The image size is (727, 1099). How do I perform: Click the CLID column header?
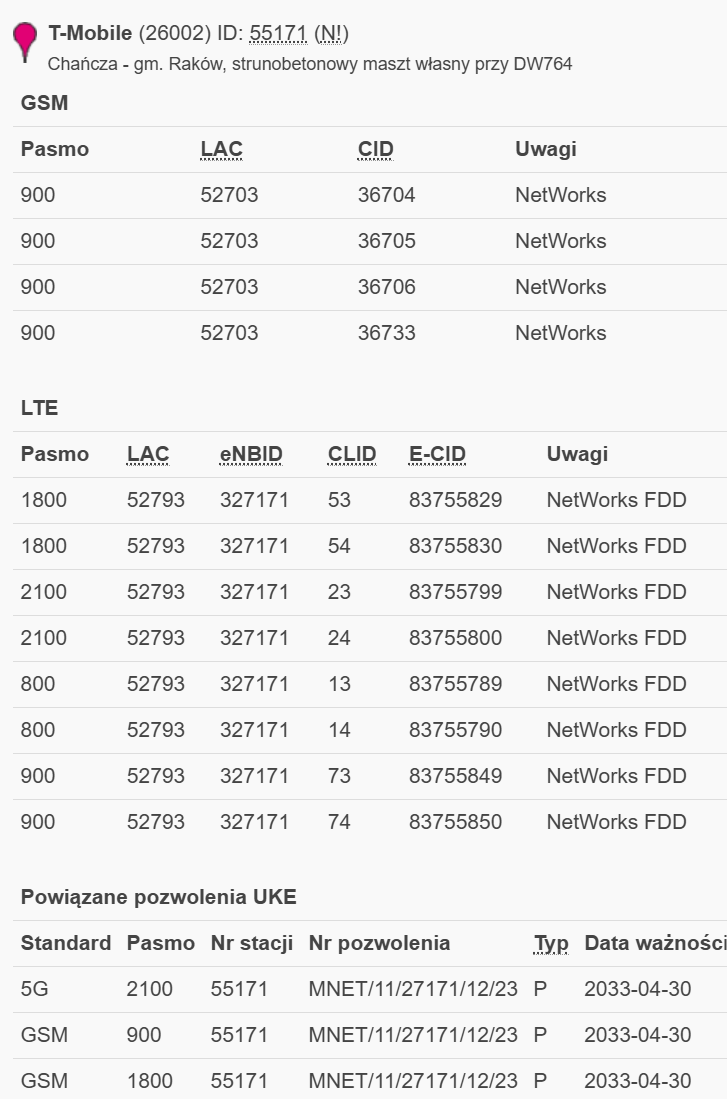(352, 453)
